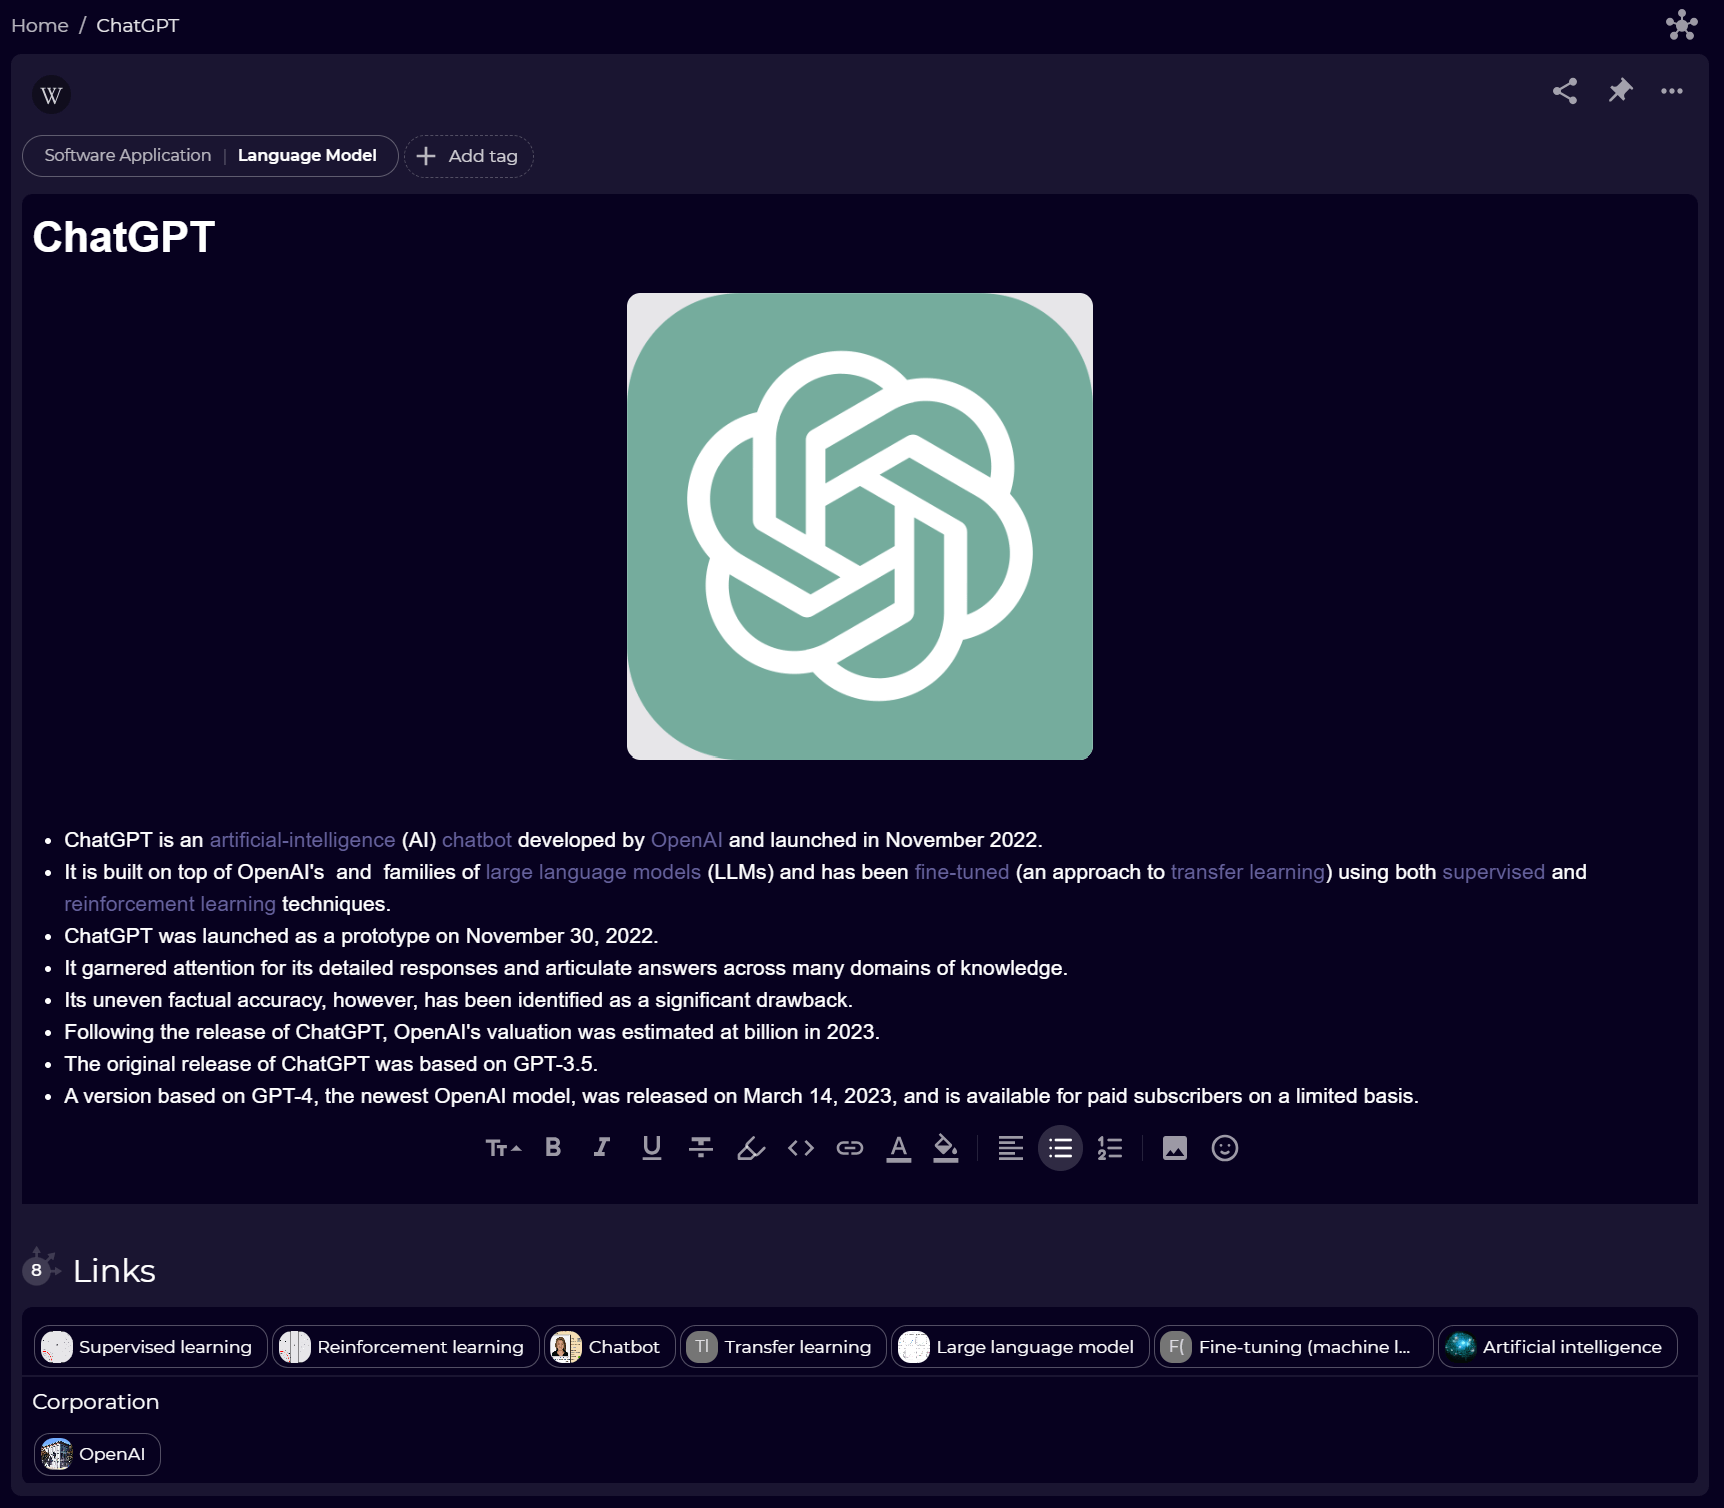Open the Supervised learning link chip

click(149, 1347)
